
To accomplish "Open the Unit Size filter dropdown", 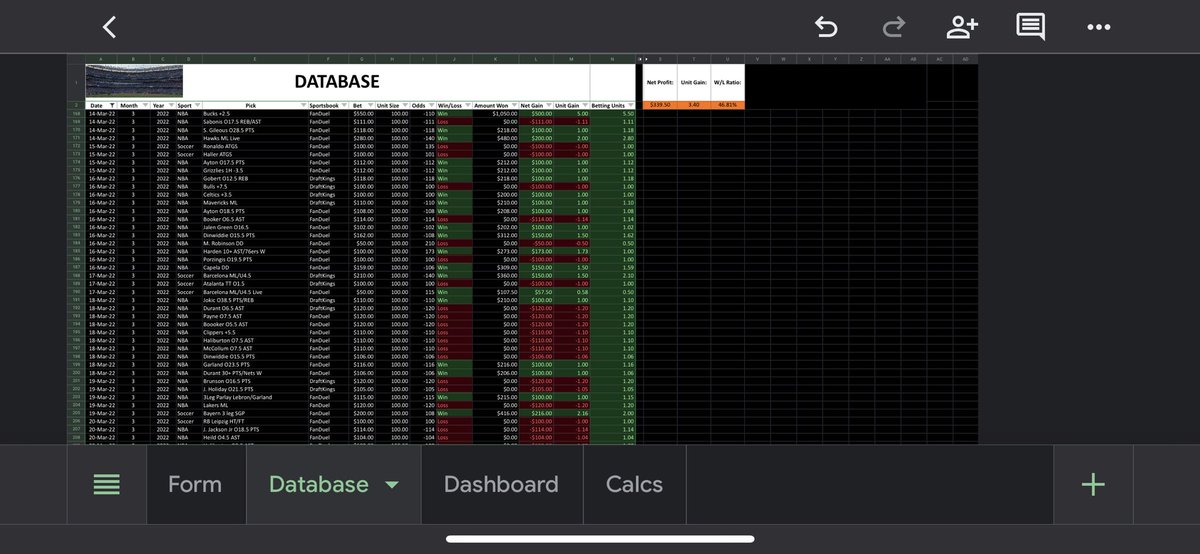I will (x=405, y=105).
